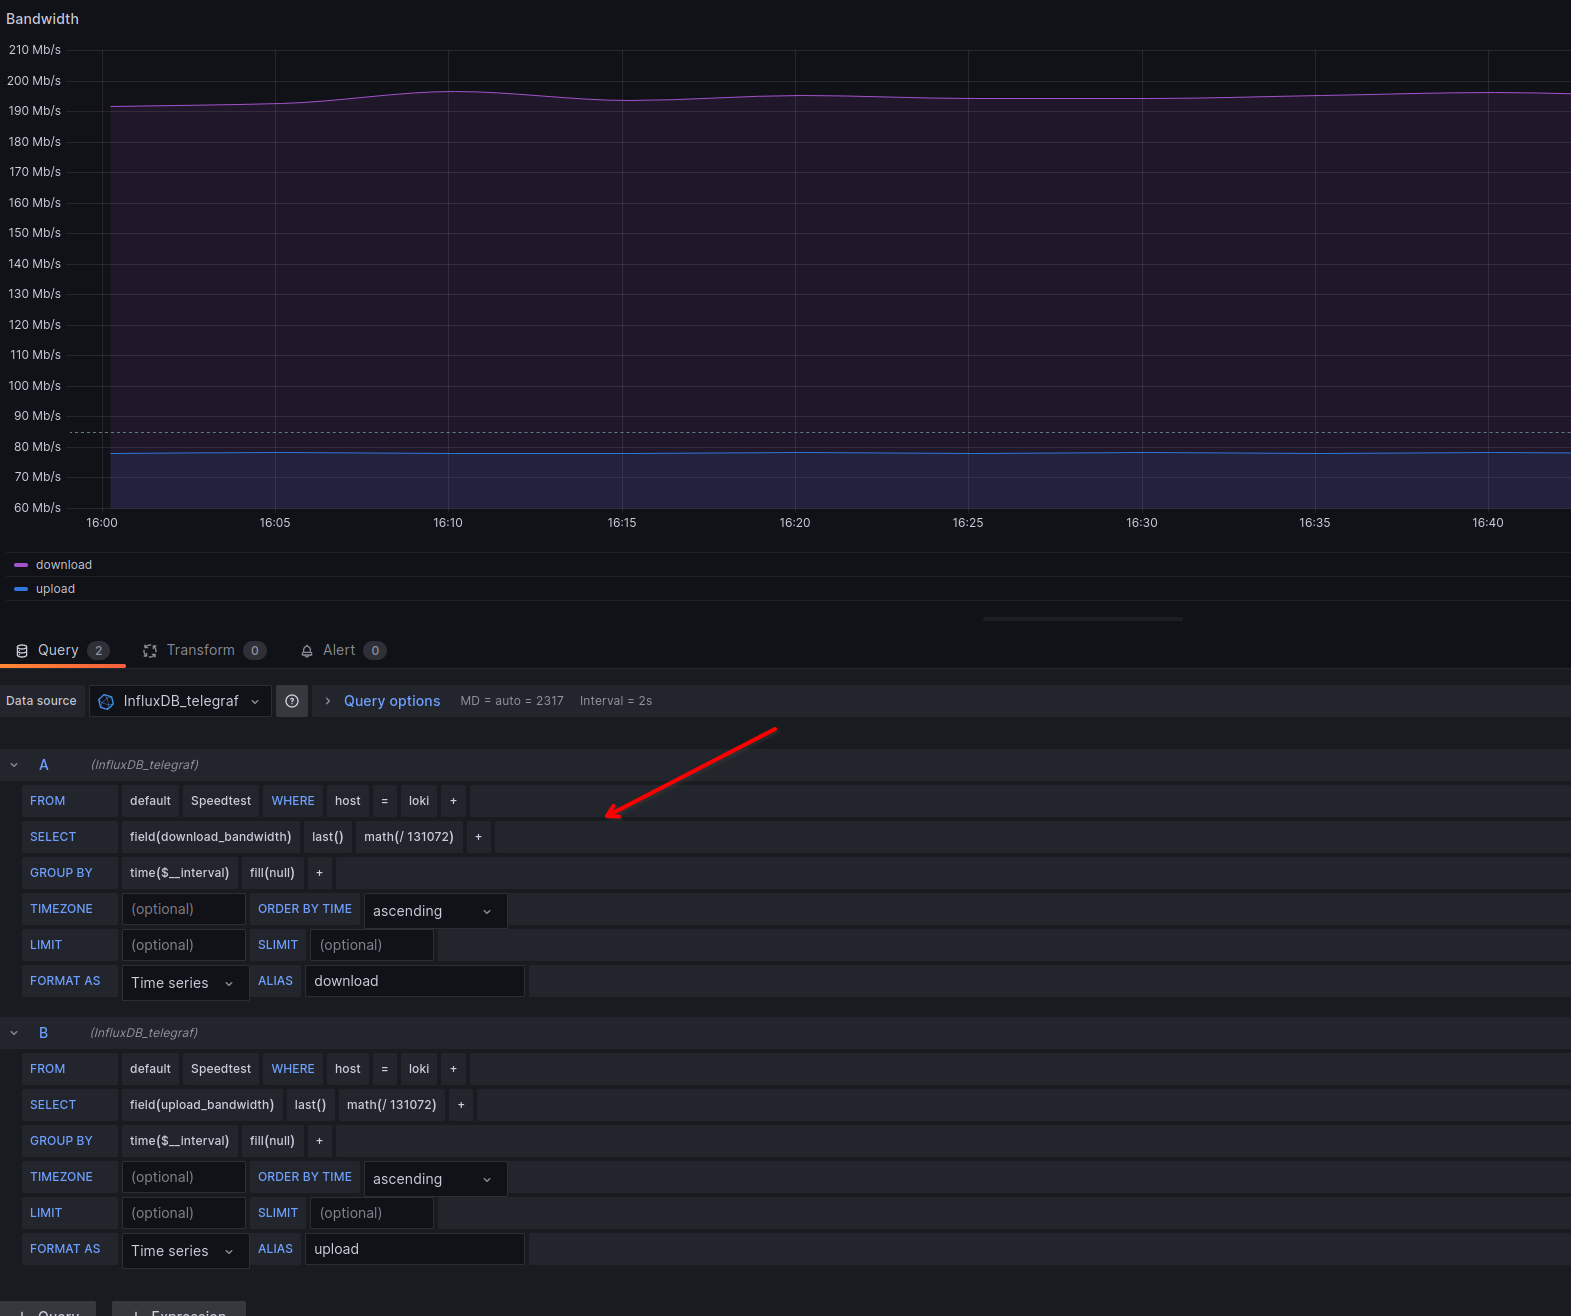Click equals operator in query A WHERE
The image size is (1571, 1316).
click(x=385, y=801)
